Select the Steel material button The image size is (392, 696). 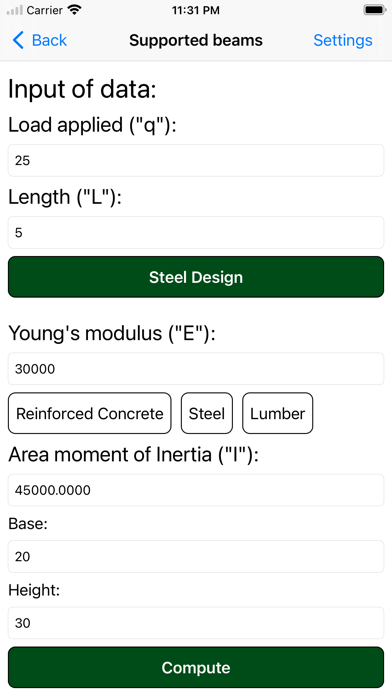207,413
